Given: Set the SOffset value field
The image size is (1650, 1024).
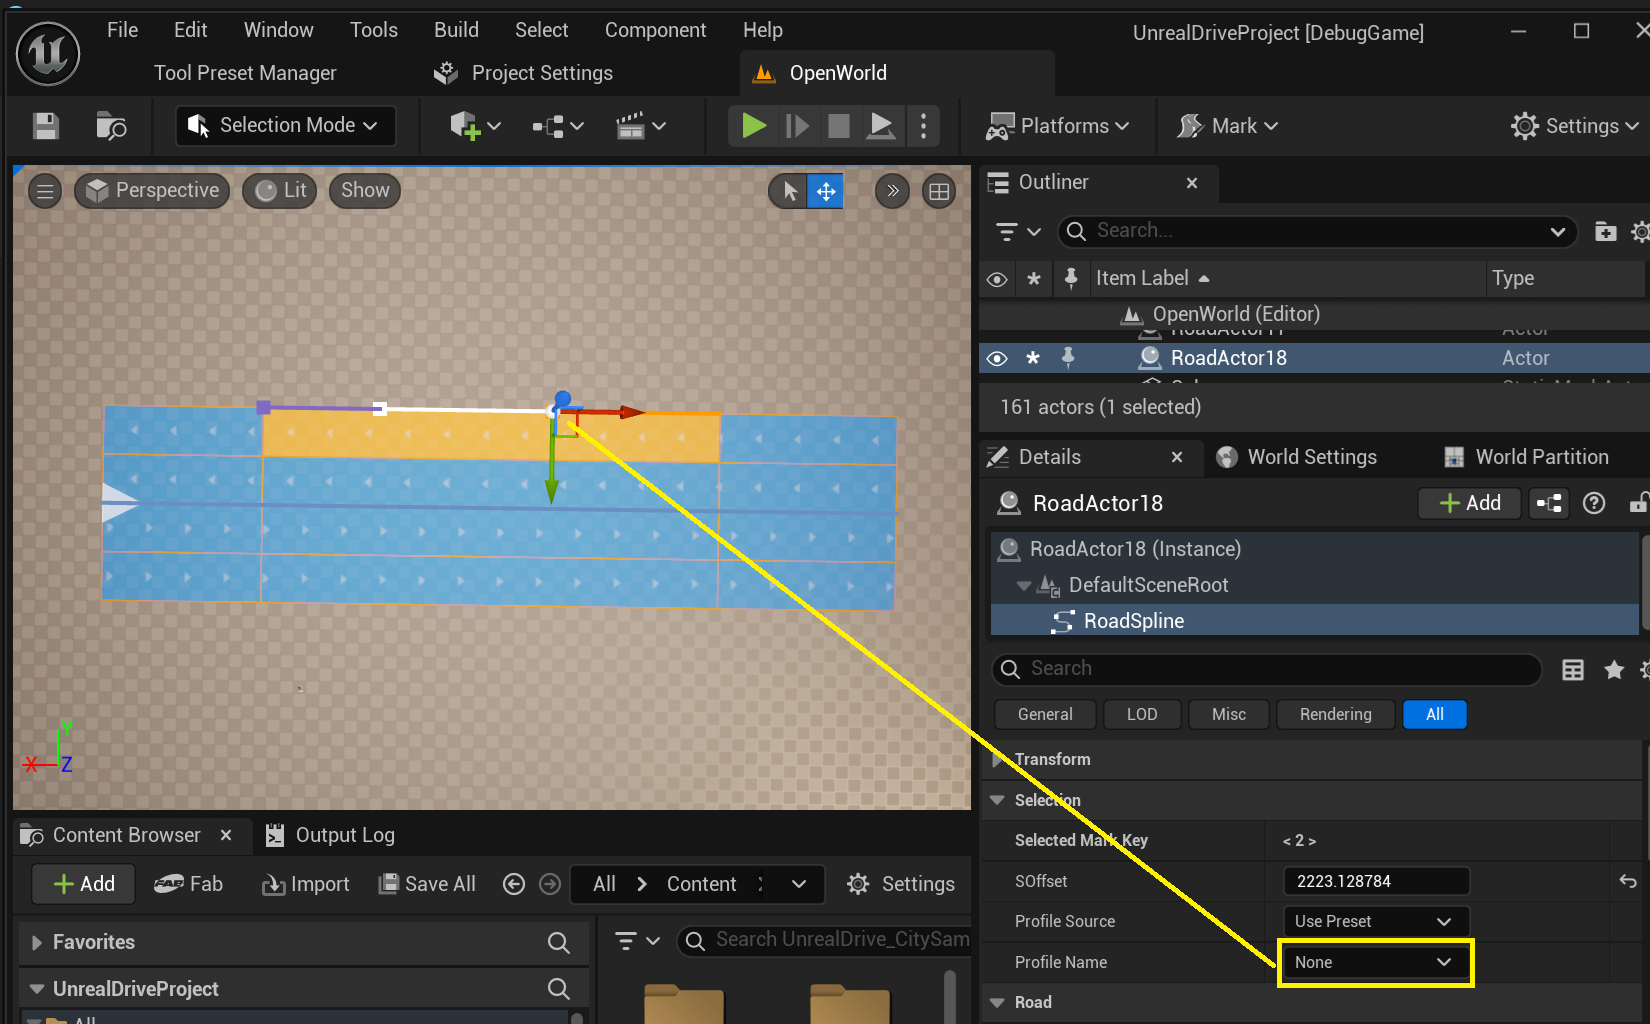Looking at the screenshot, I should coord(1376,881).
